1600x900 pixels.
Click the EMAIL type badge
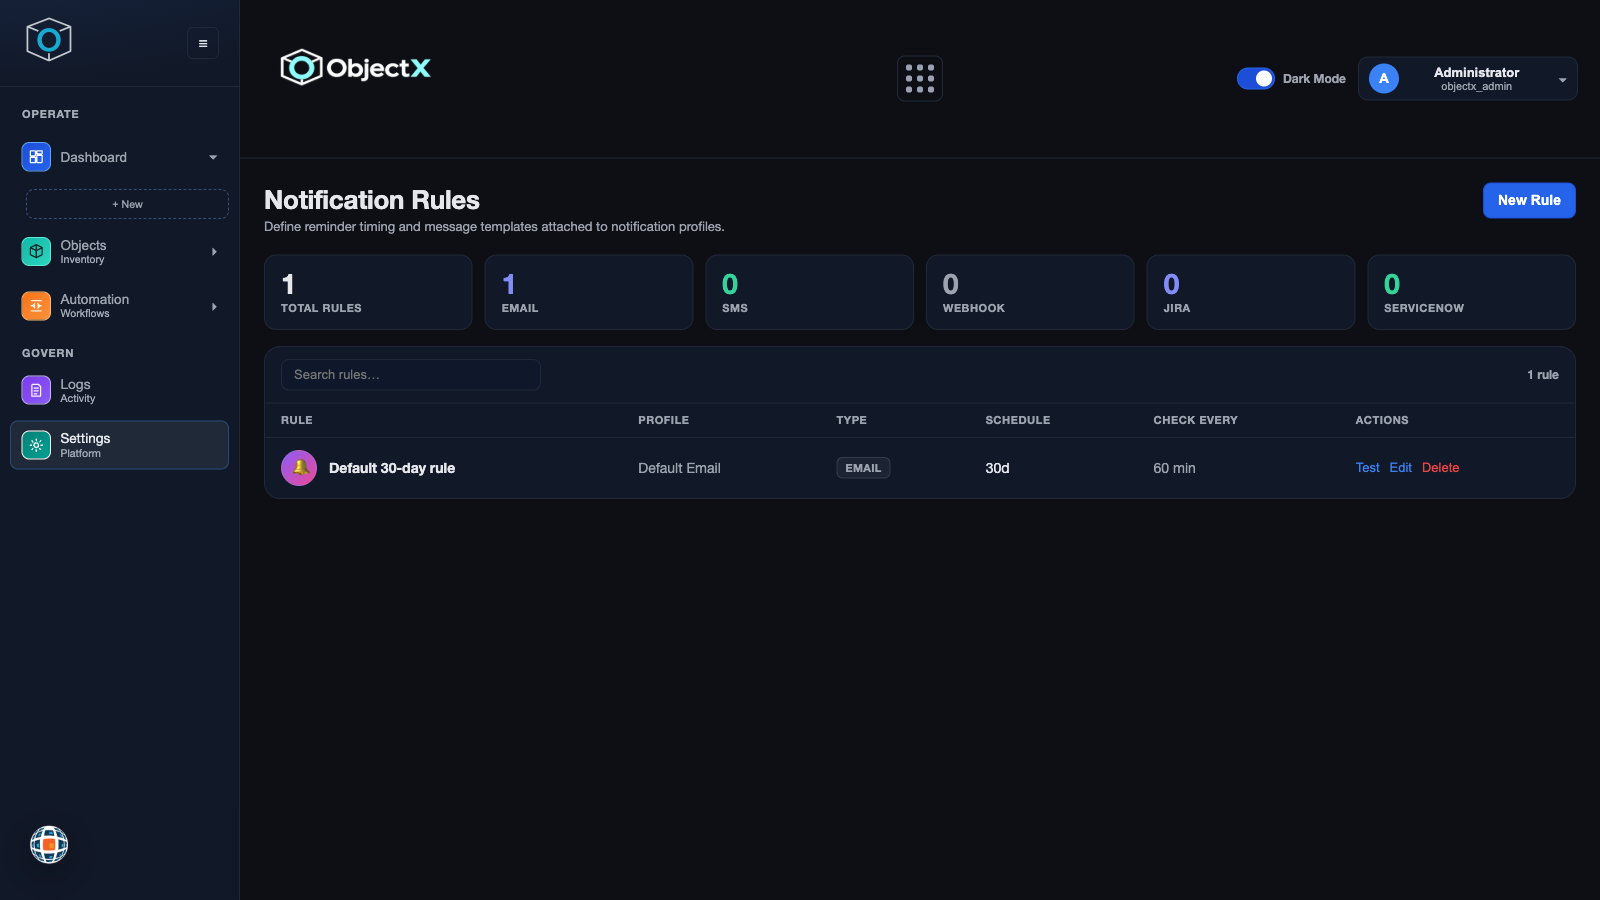(x=863, y=468)
